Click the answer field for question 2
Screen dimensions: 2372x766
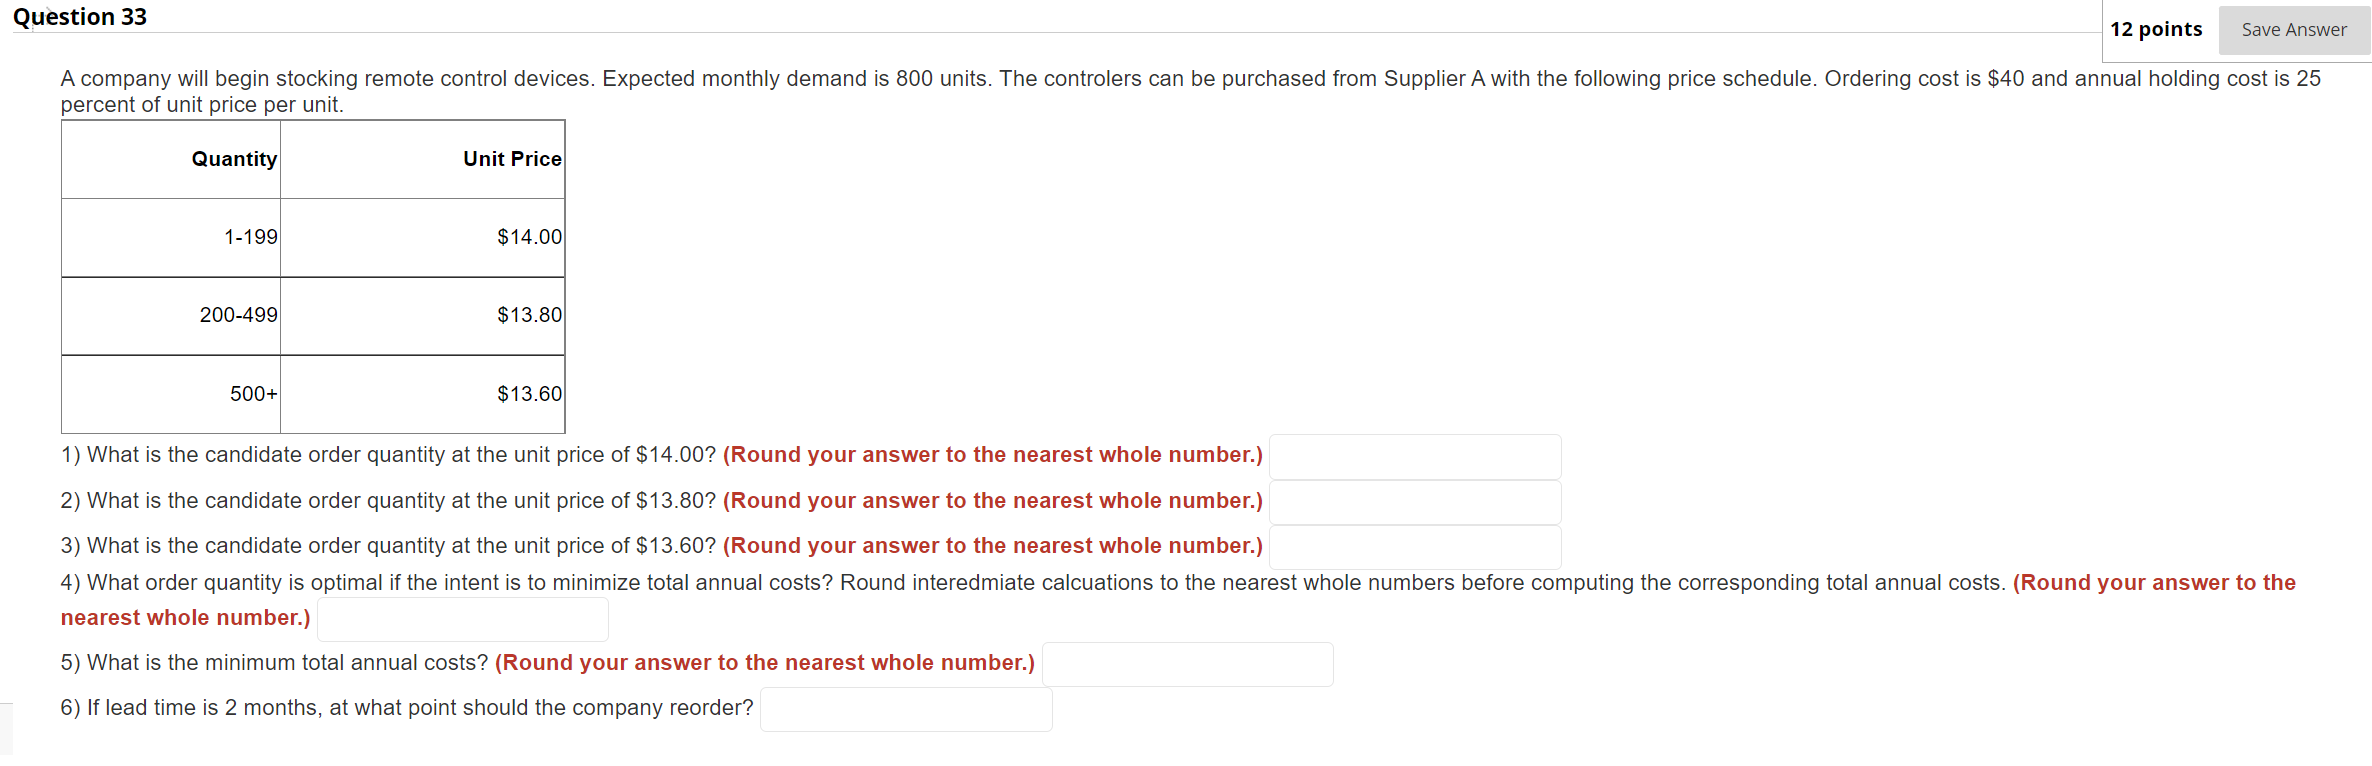[x=1414, y=501]
